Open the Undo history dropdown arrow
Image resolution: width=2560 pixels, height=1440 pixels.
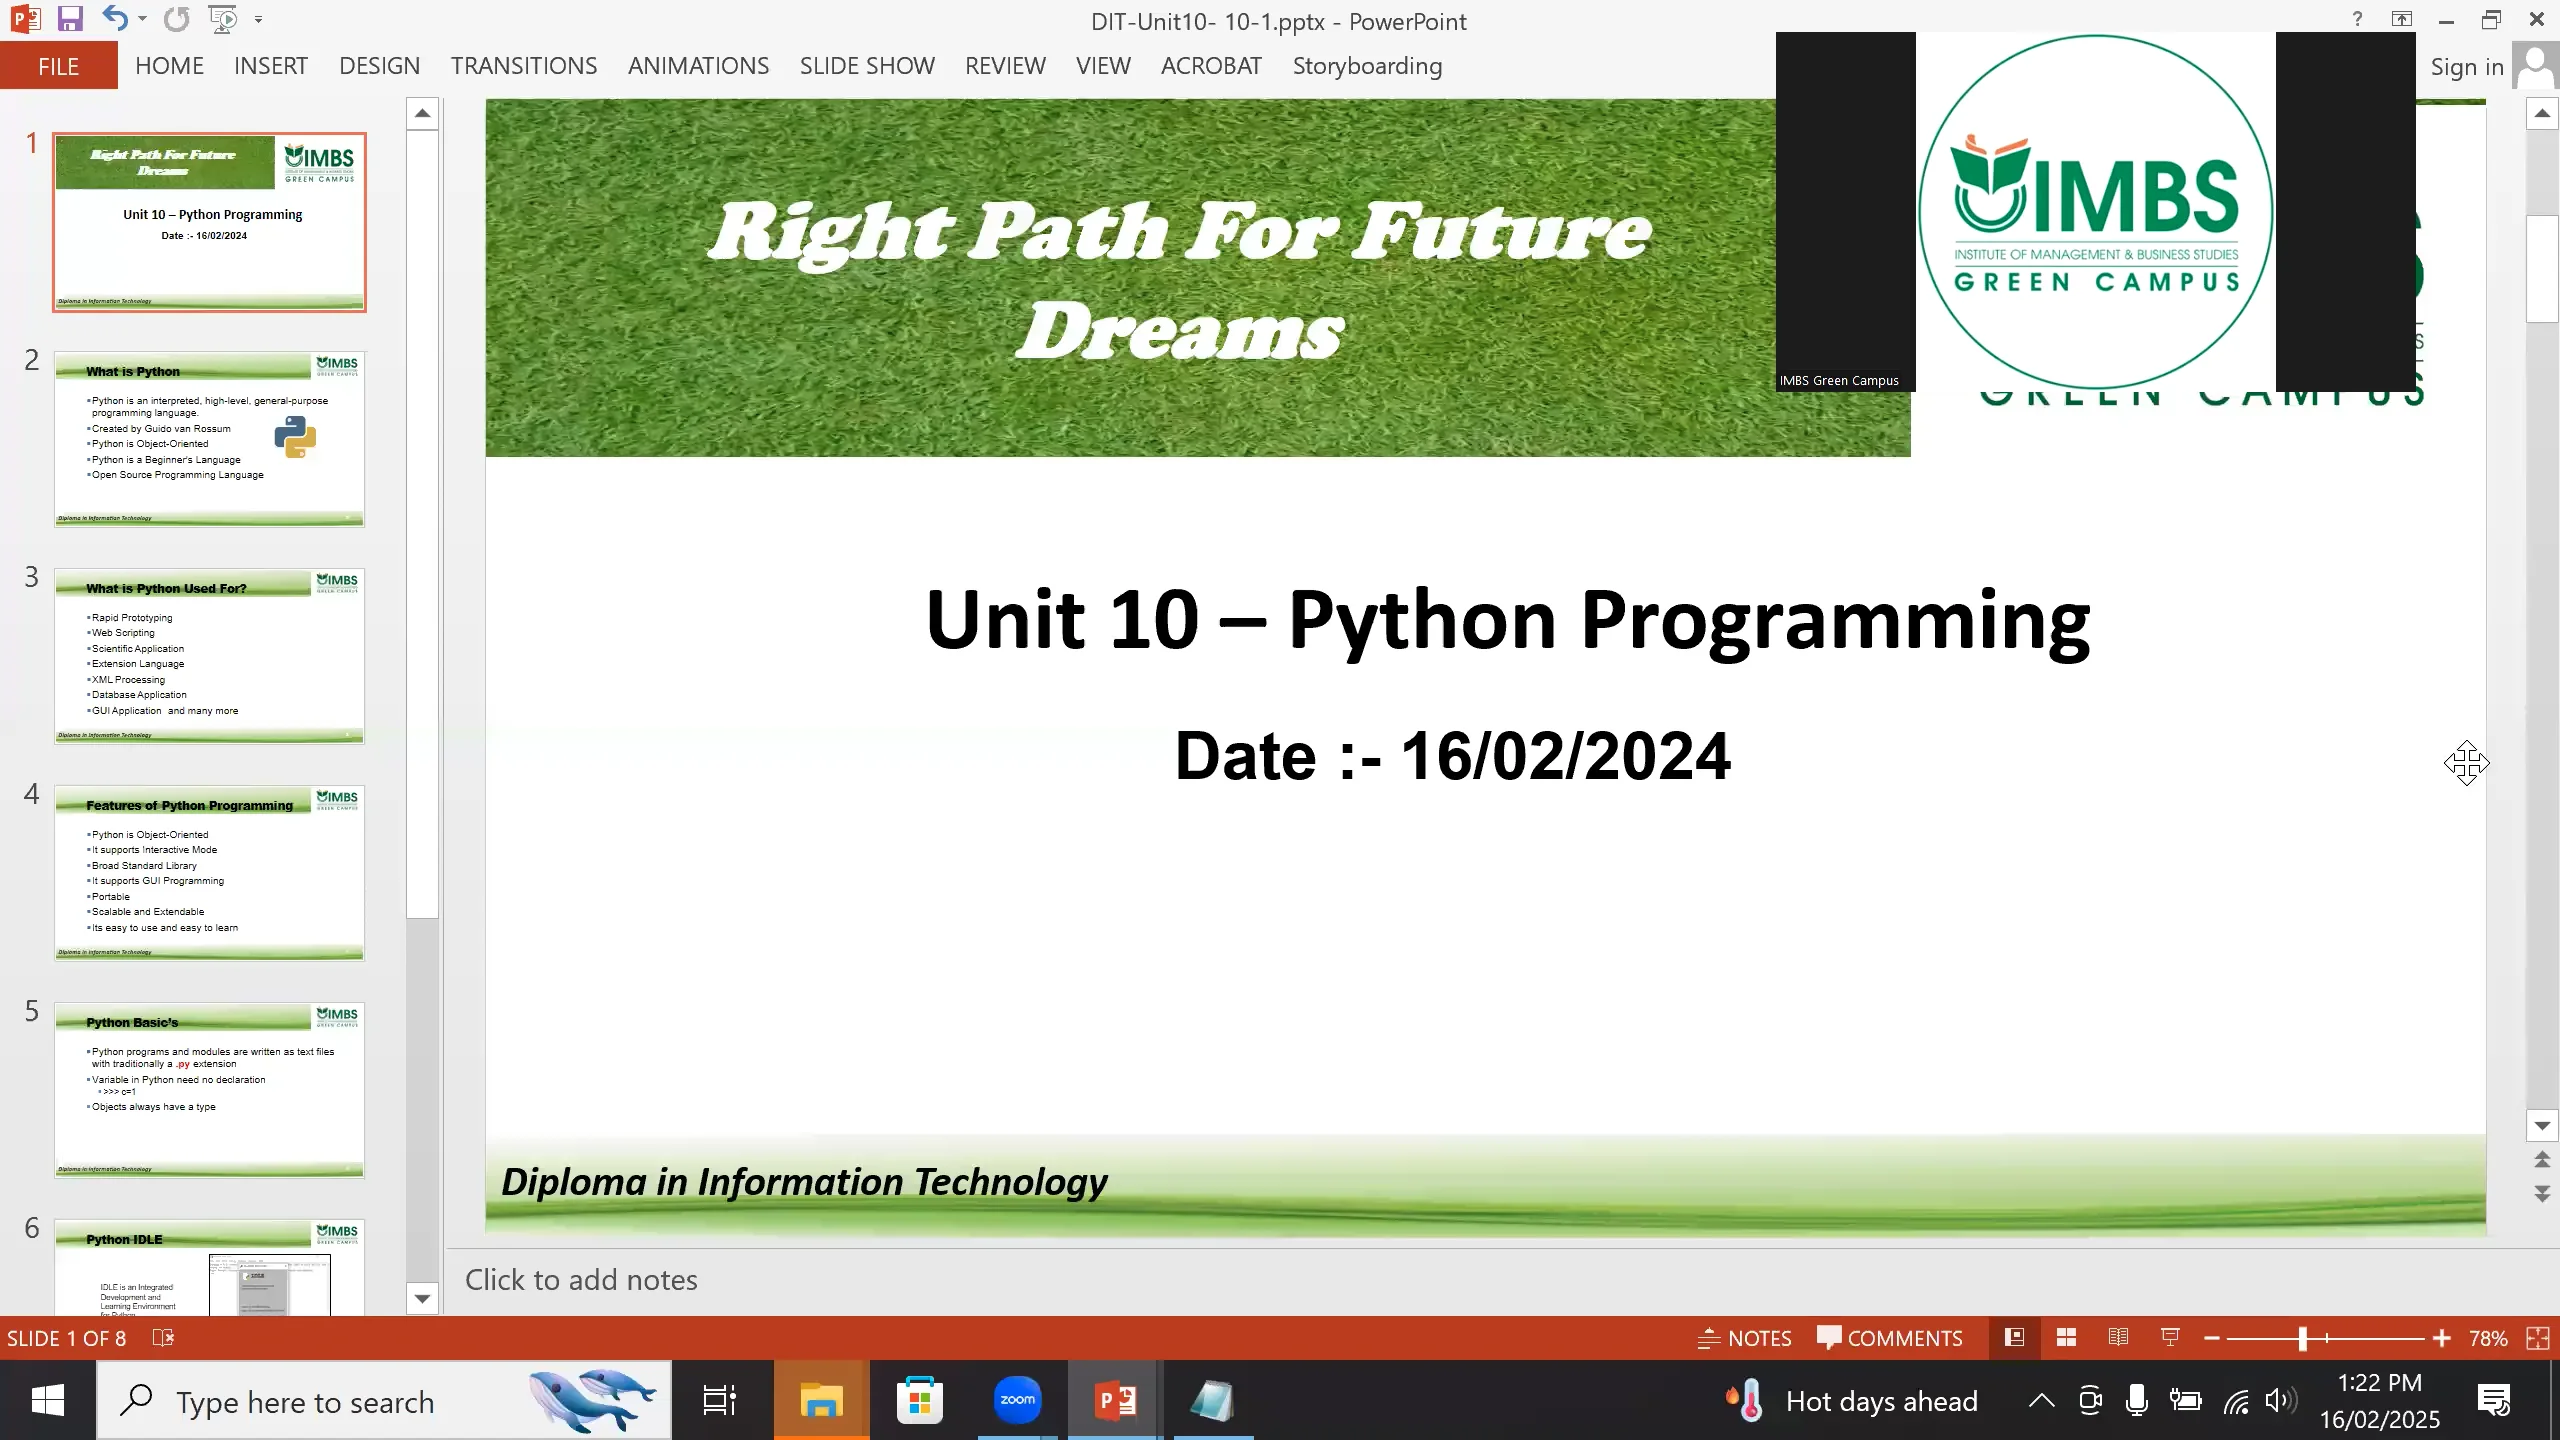coord(142,19)
